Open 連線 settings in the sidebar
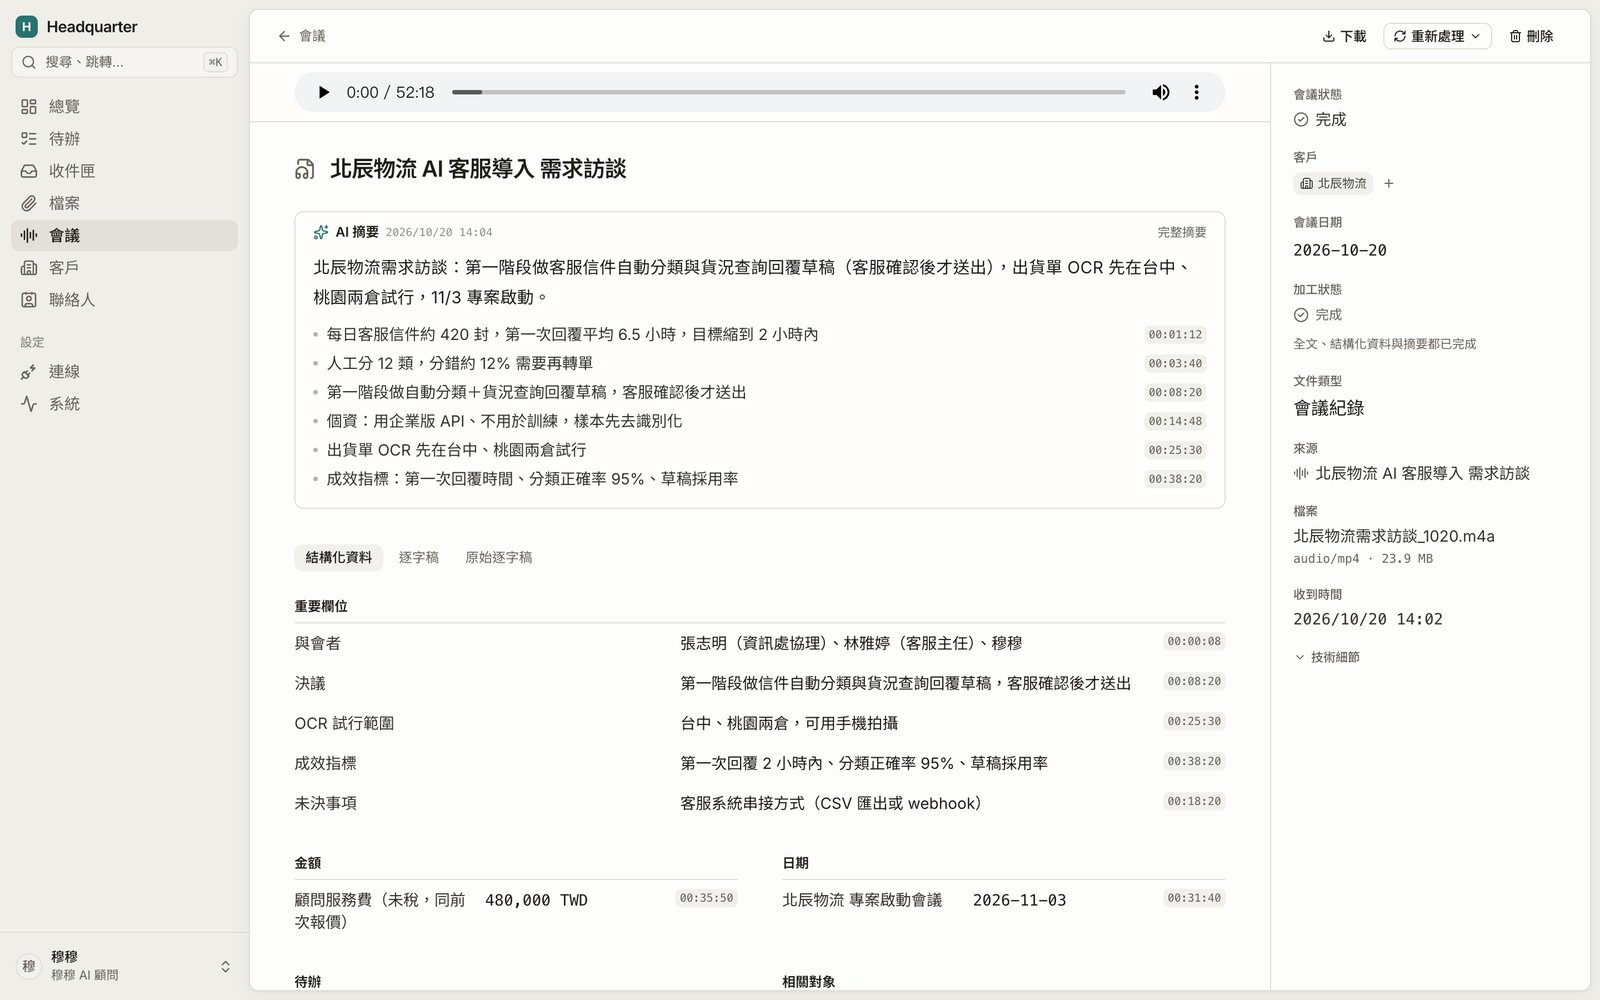The image size is (1600, 1000). pos(125,371)
